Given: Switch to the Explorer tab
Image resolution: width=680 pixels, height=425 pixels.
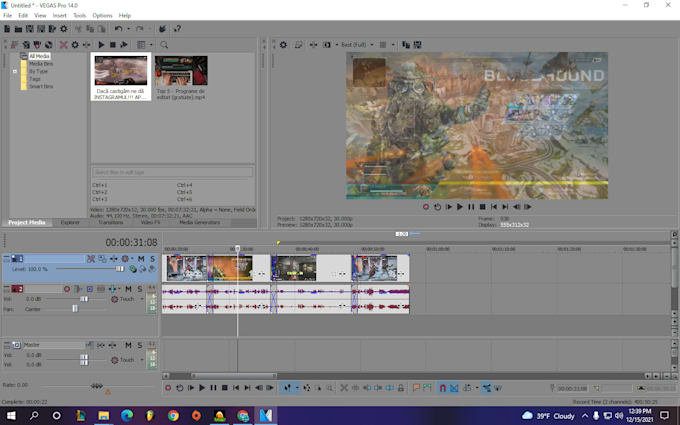Looking at the screenshot, I should click(70, 222).
